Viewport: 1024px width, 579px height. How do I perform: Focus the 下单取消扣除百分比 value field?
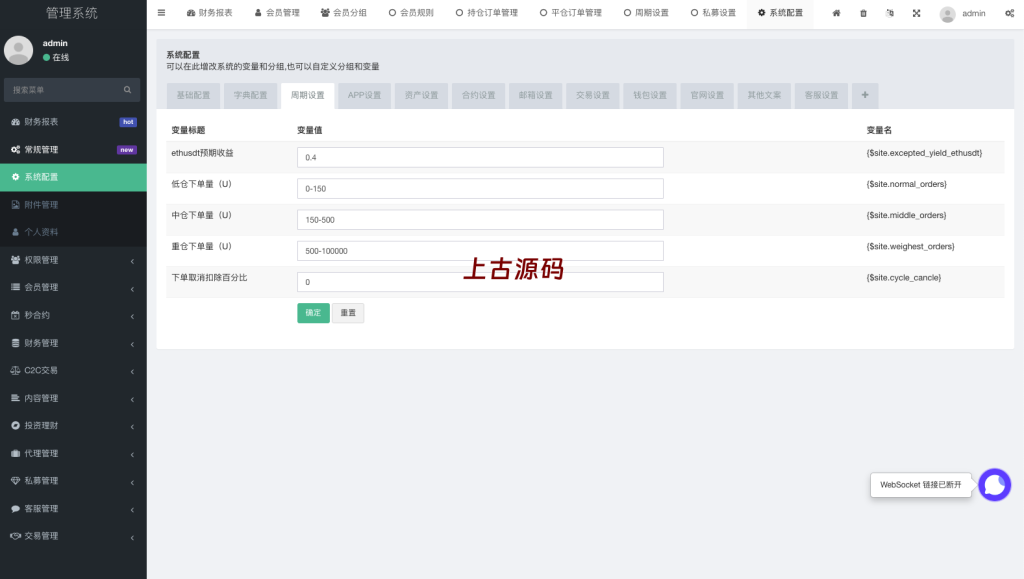point(480,282)
